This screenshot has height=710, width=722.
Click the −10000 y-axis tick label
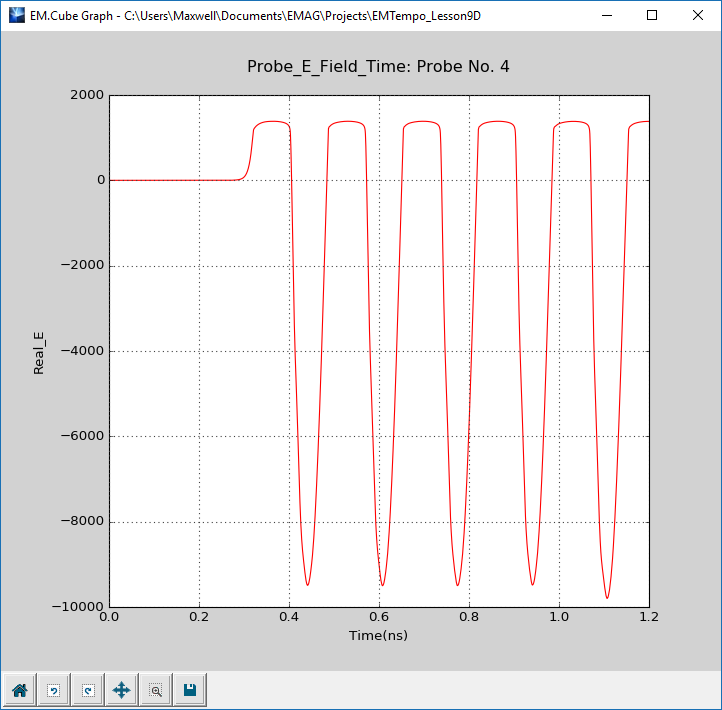[x=78, y=607]
